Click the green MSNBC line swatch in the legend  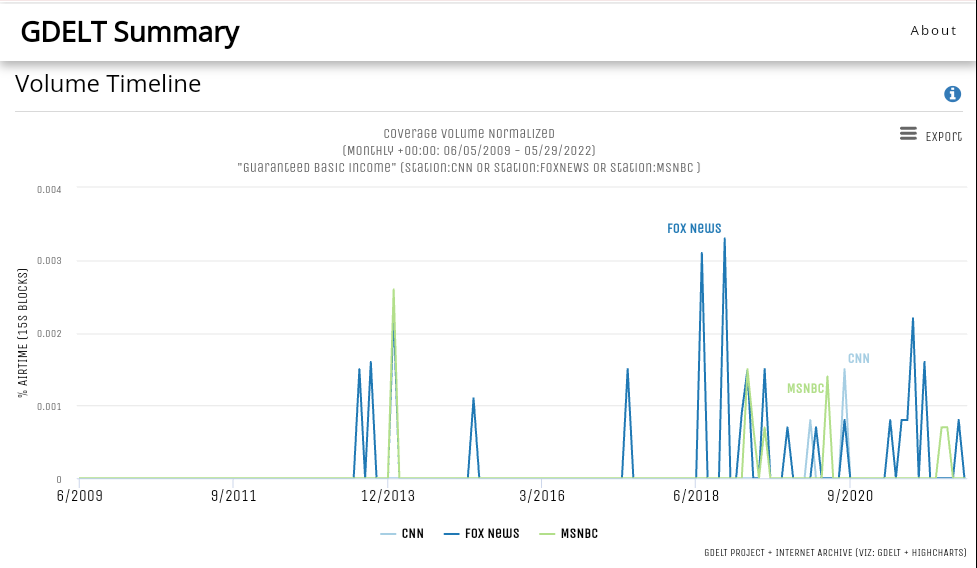[x=547, y=534]
